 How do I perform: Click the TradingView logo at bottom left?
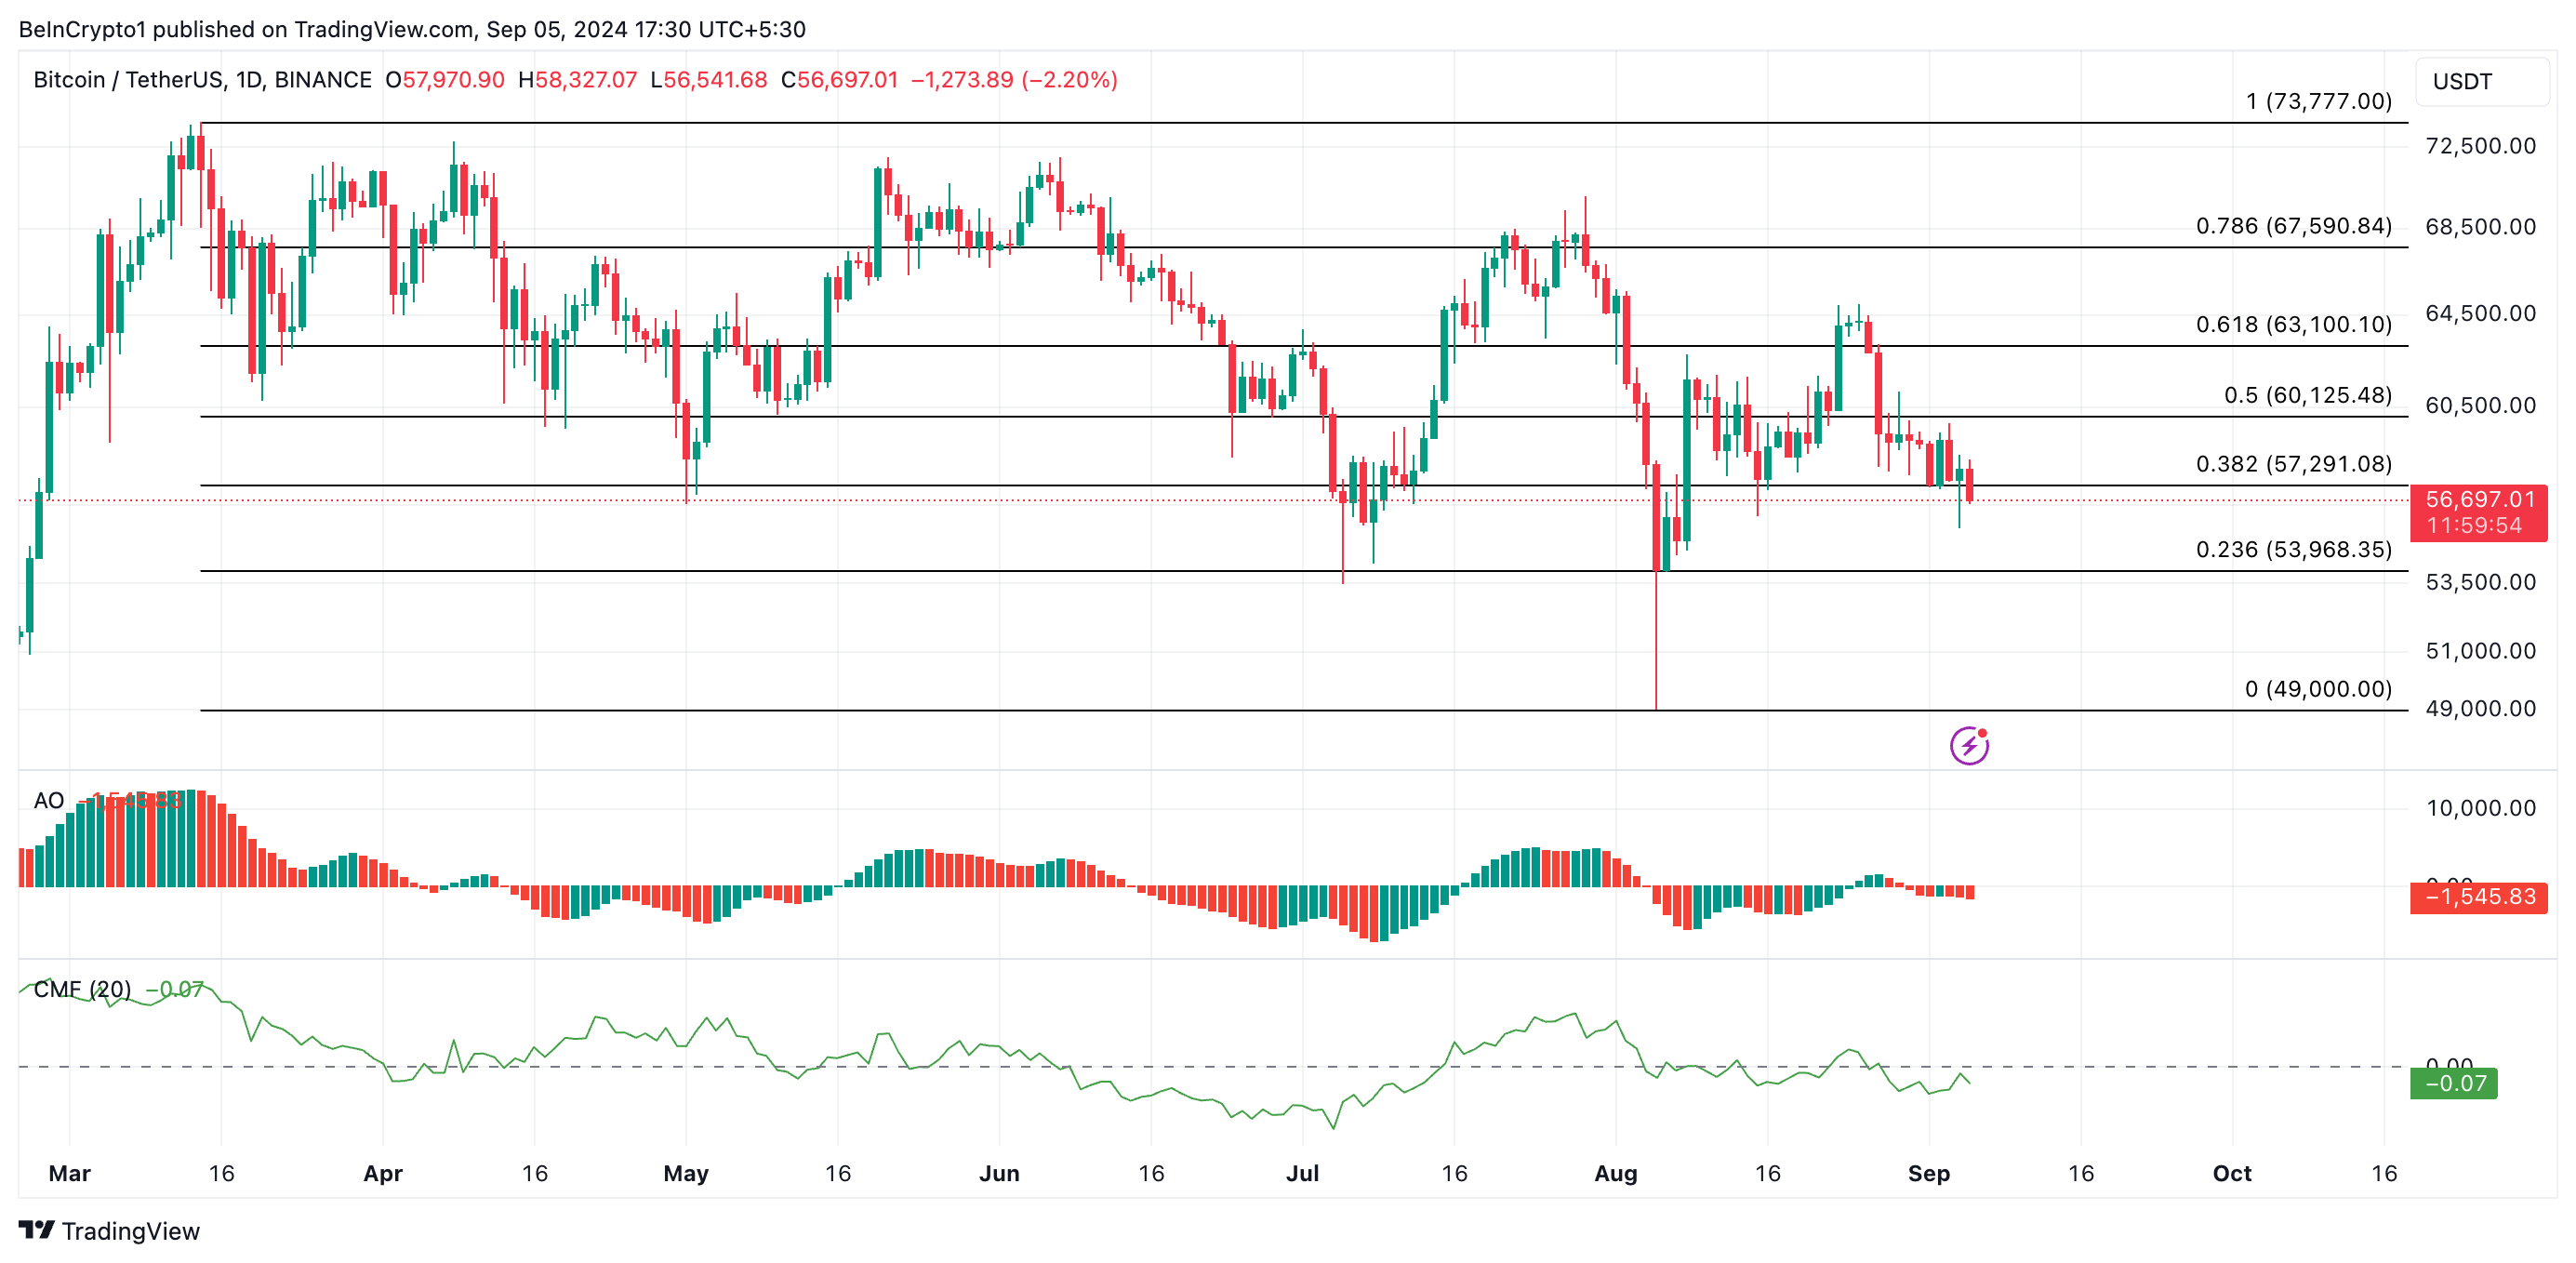pos(110,1232)
